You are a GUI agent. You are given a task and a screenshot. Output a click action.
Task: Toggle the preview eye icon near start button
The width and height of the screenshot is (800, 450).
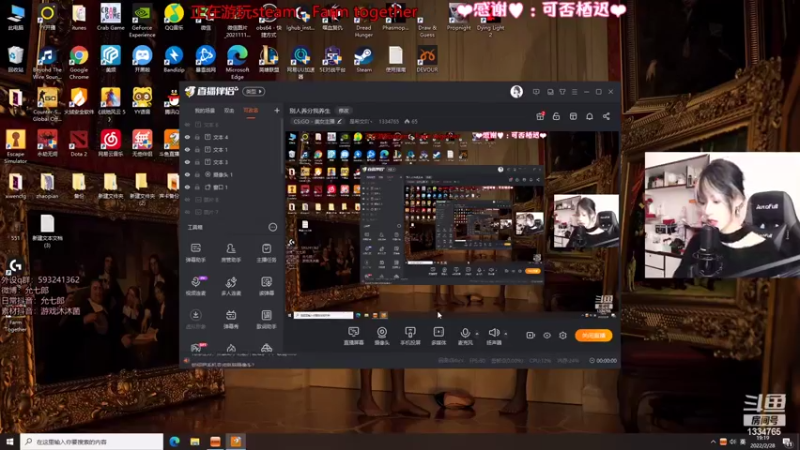point(547,335)
